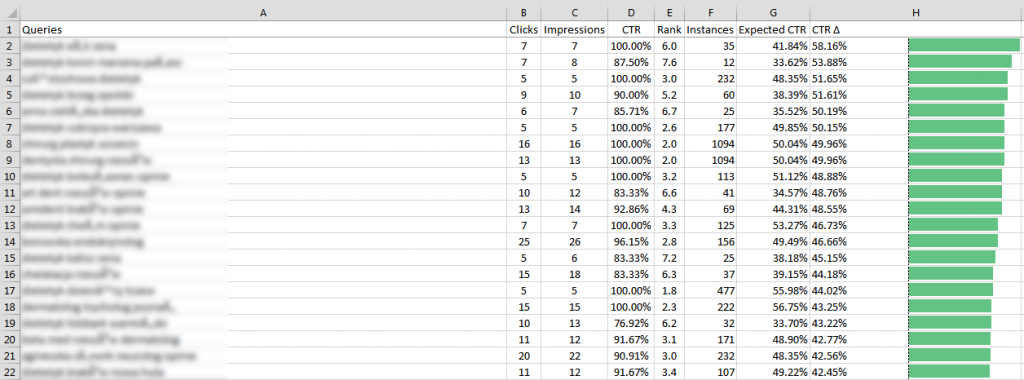
Task: Click the Instances value 113
Action: [x=725, y=176]
